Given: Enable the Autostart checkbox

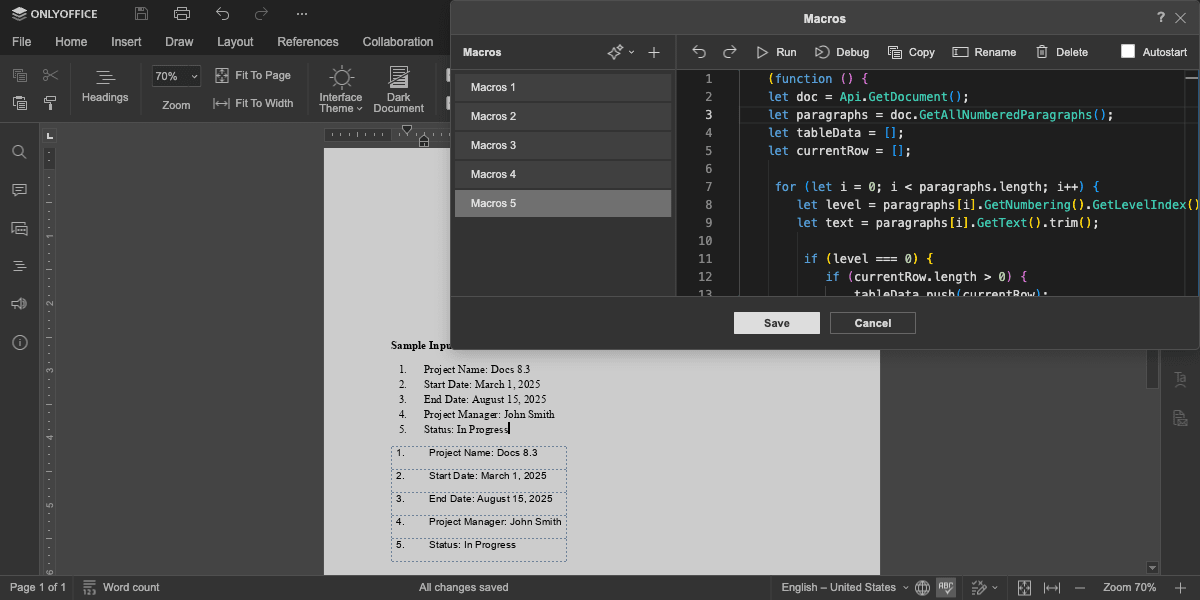Looking at the screenshot, I should click(x=1128, y=52).
